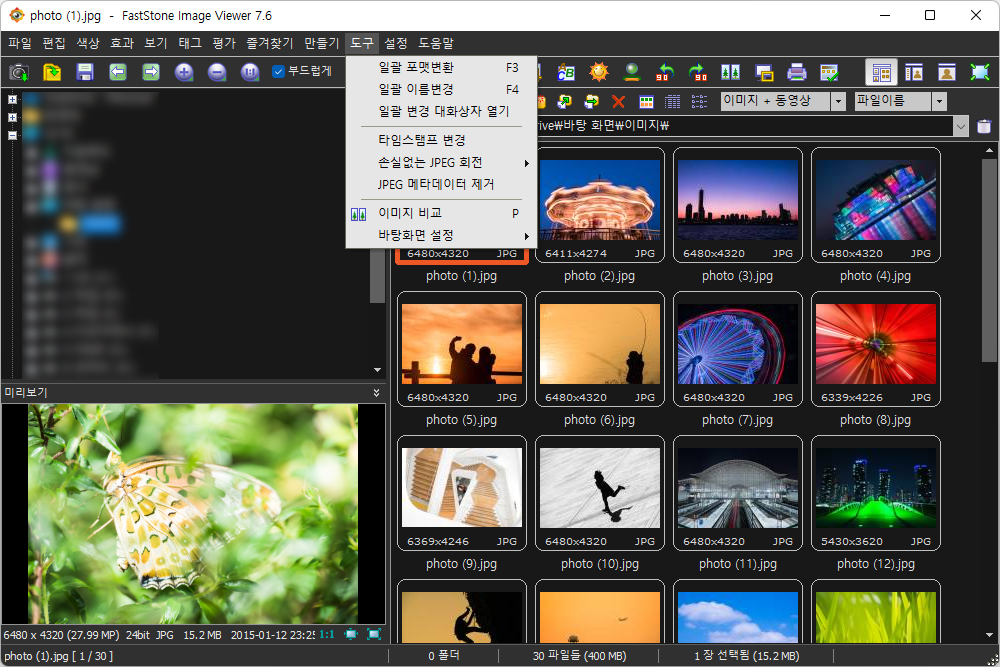The width and height of the screenshot is (1000, 667).
Task: Collapse the 미리보기 preview panel
Action: (376, 392)
